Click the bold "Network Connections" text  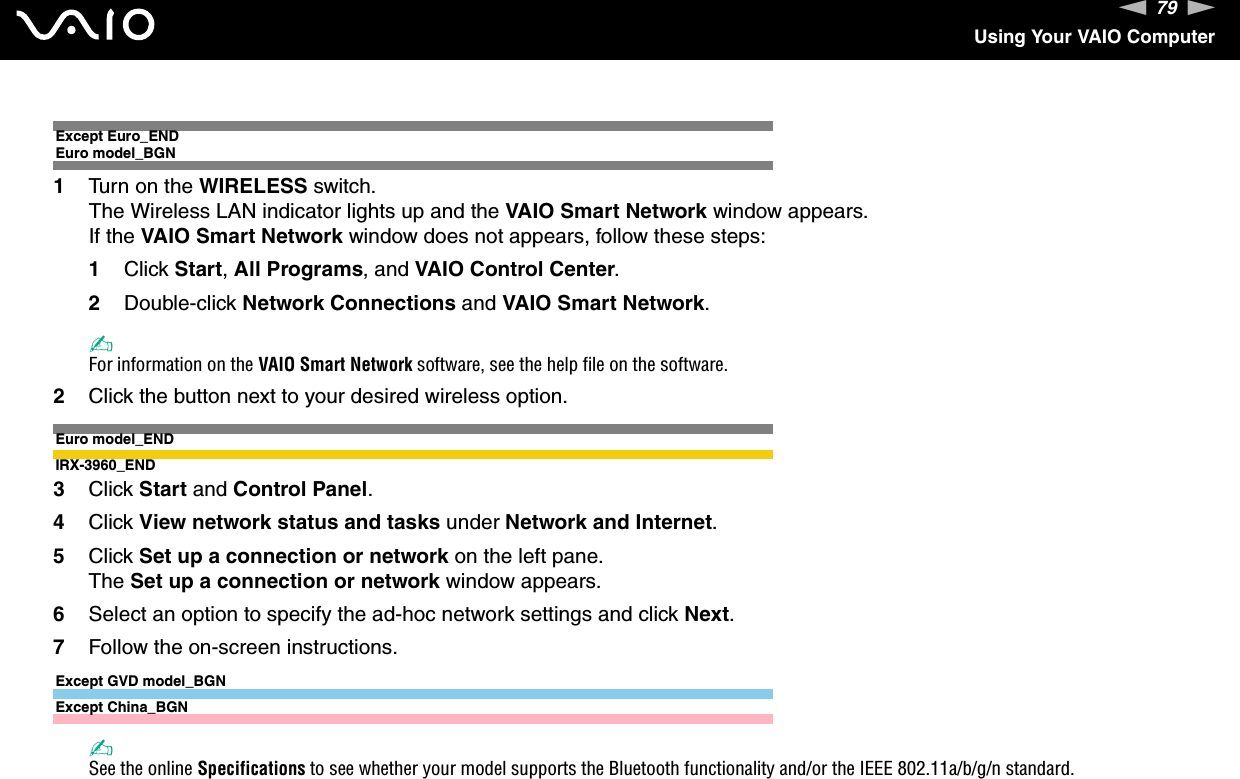click(349, 303)
